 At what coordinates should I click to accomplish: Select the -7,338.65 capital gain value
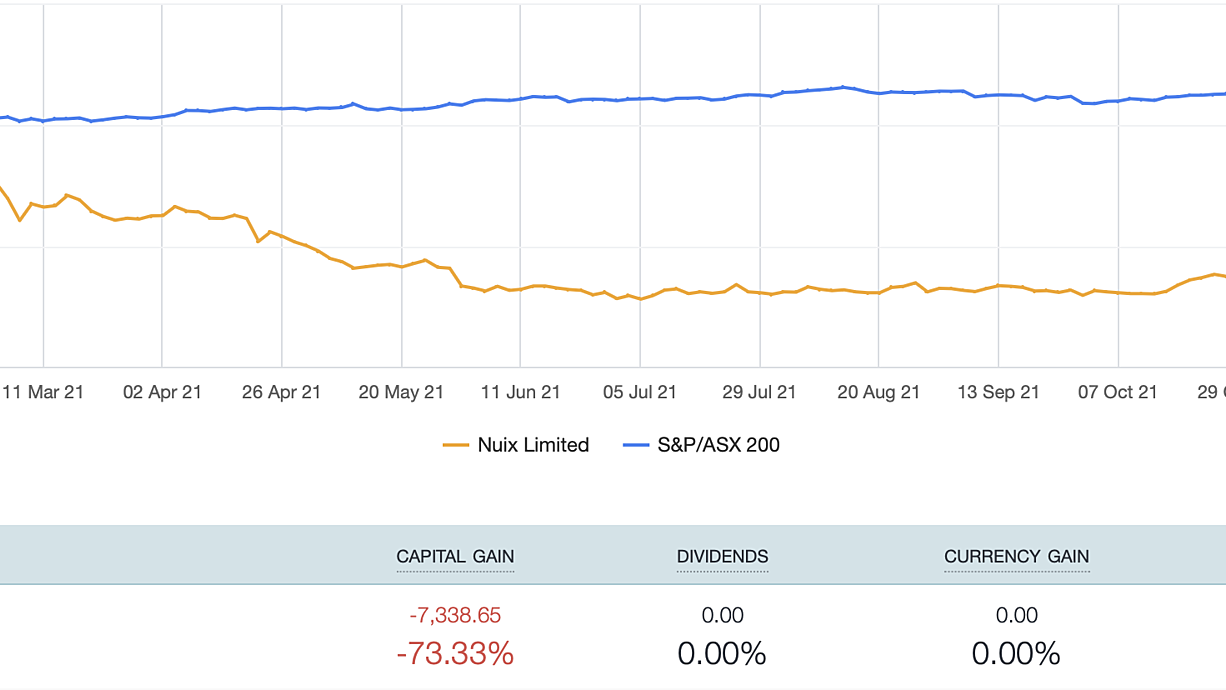click(x=455, y=615)
